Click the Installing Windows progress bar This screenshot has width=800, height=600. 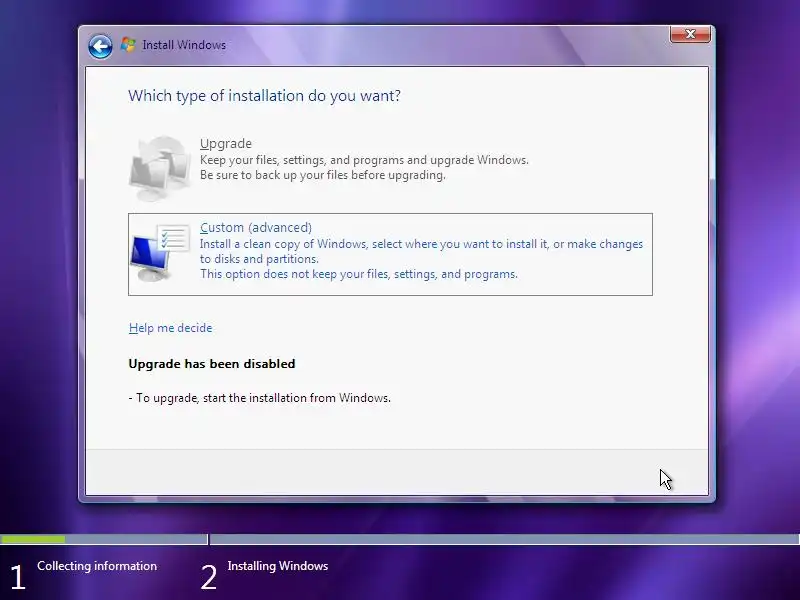[505, 539]
